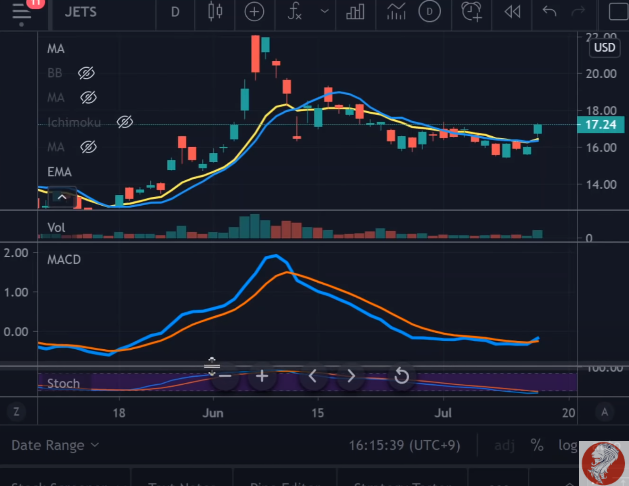Open timezone Z button
Image resolution: width=629 pixels, height=486 pixels.
pyautogui.click(x=16, y=412)
